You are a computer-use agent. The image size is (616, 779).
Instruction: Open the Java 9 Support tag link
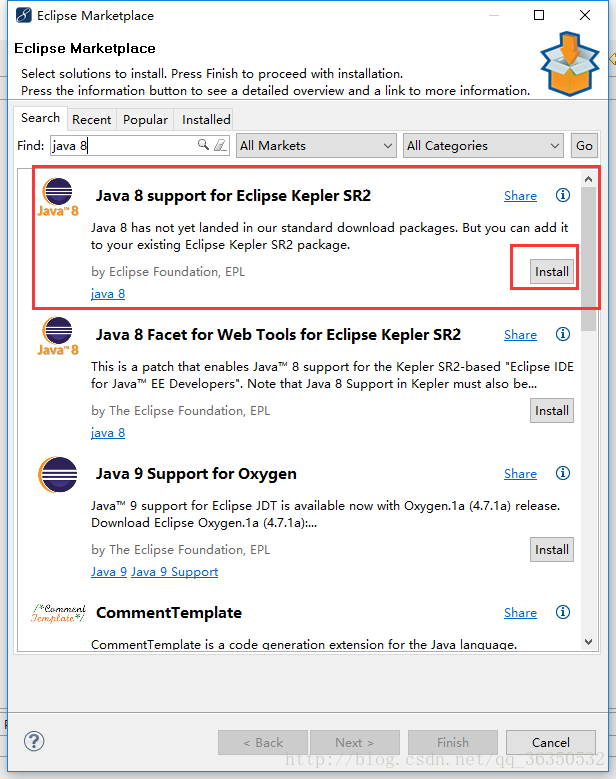coord(174,572)
